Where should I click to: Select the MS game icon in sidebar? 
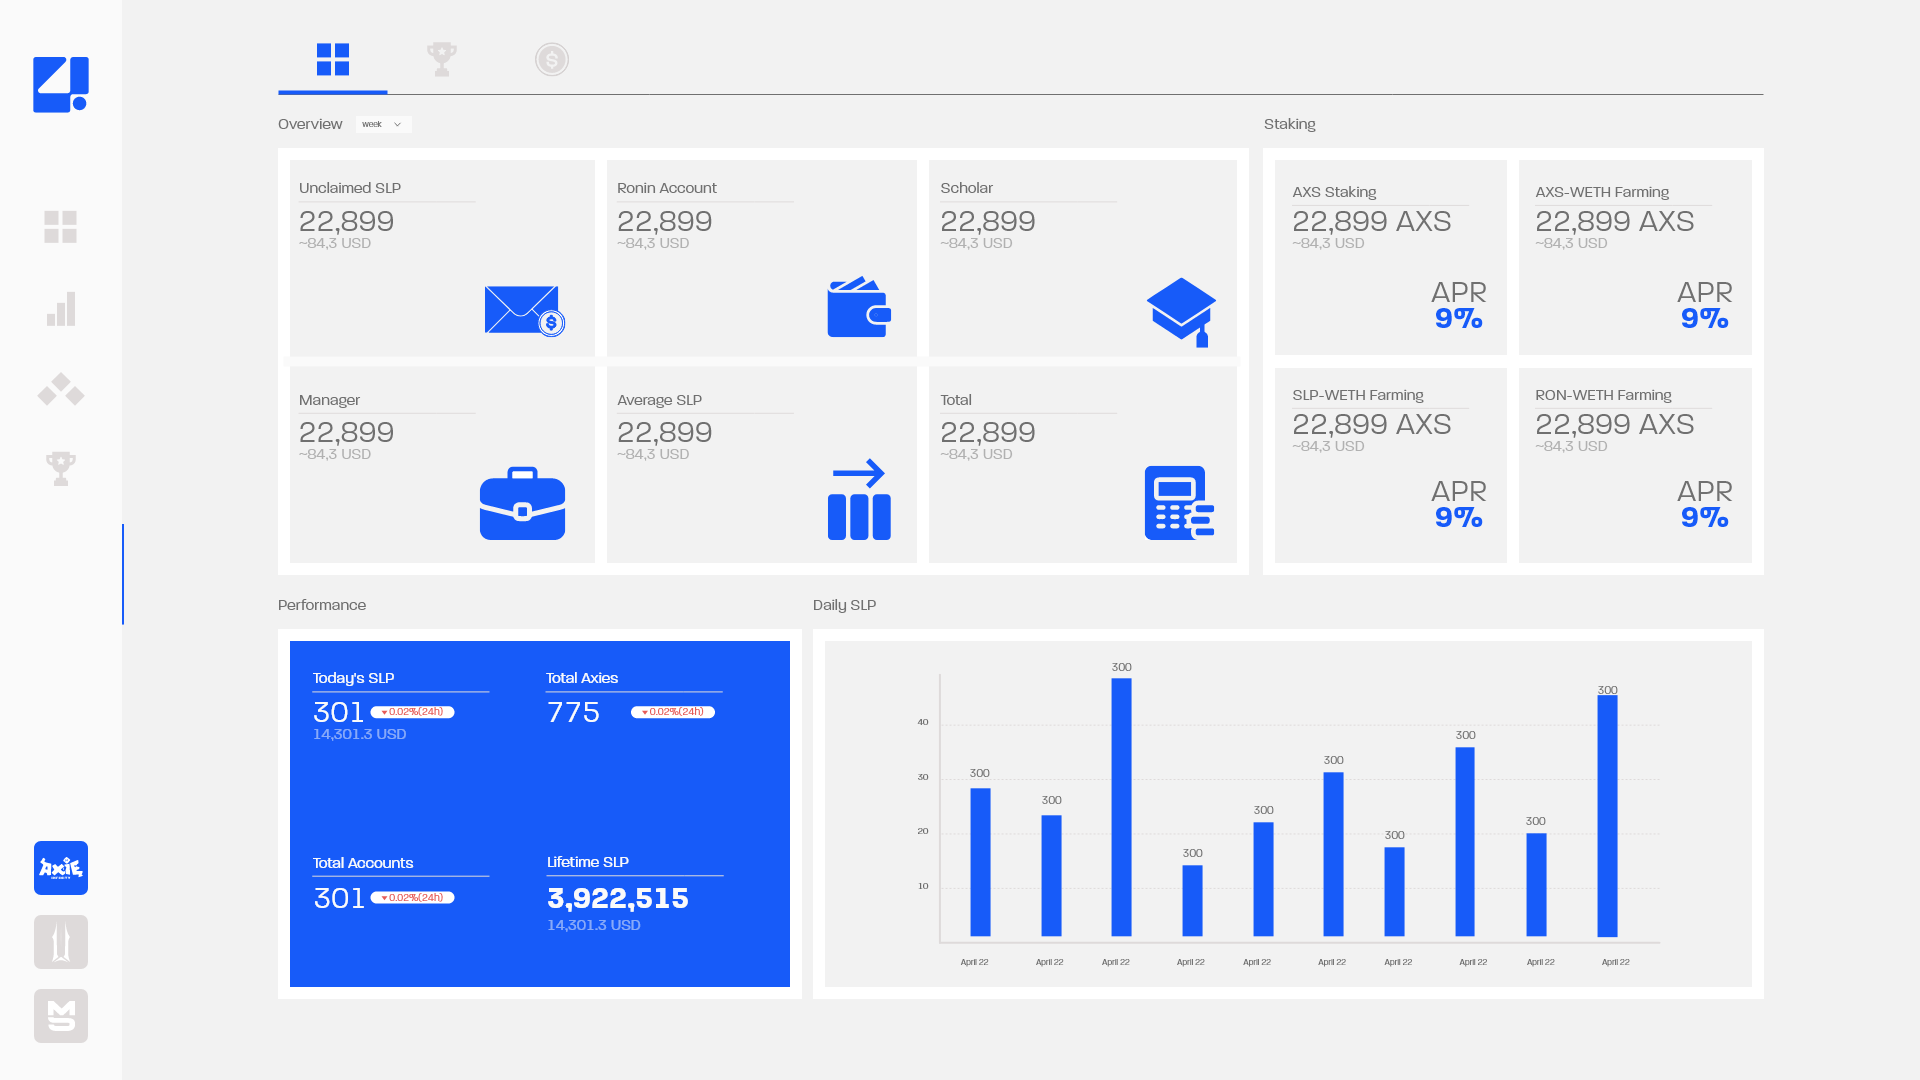[61, 1016]
